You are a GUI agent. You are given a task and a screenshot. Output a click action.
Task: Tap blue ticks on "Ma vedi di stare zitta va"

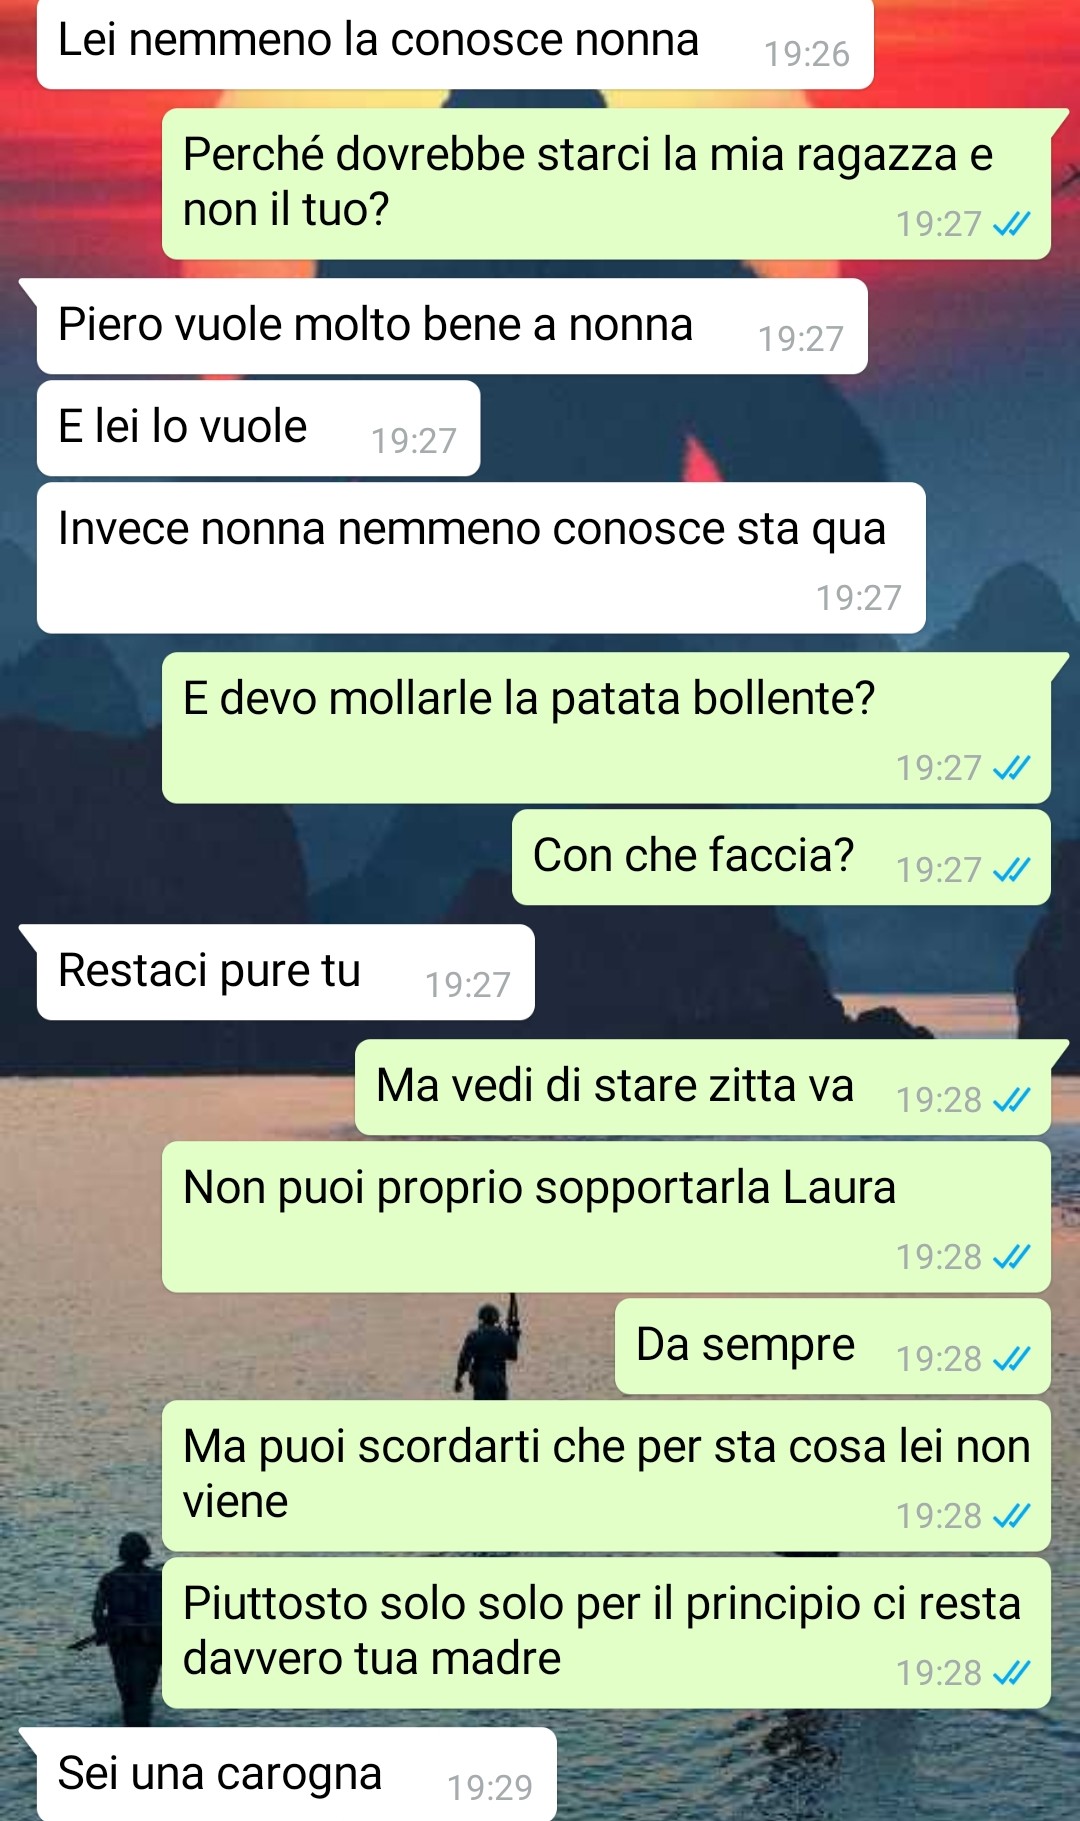[x=1011, y=1100]
